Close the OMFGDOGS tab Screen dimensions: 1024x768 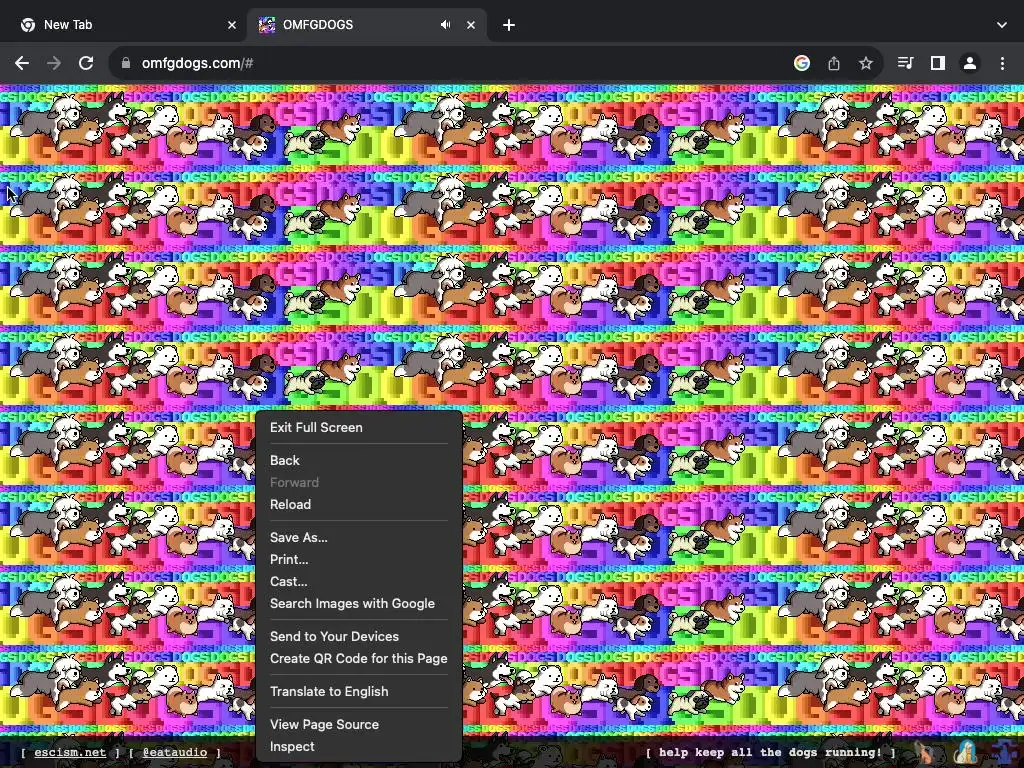[x=471, y=25]
